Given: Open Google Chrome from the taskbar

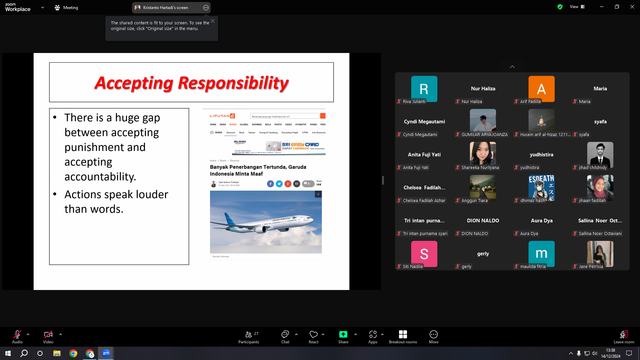Looking at the screenshot, I should click(x=73, y=353).
